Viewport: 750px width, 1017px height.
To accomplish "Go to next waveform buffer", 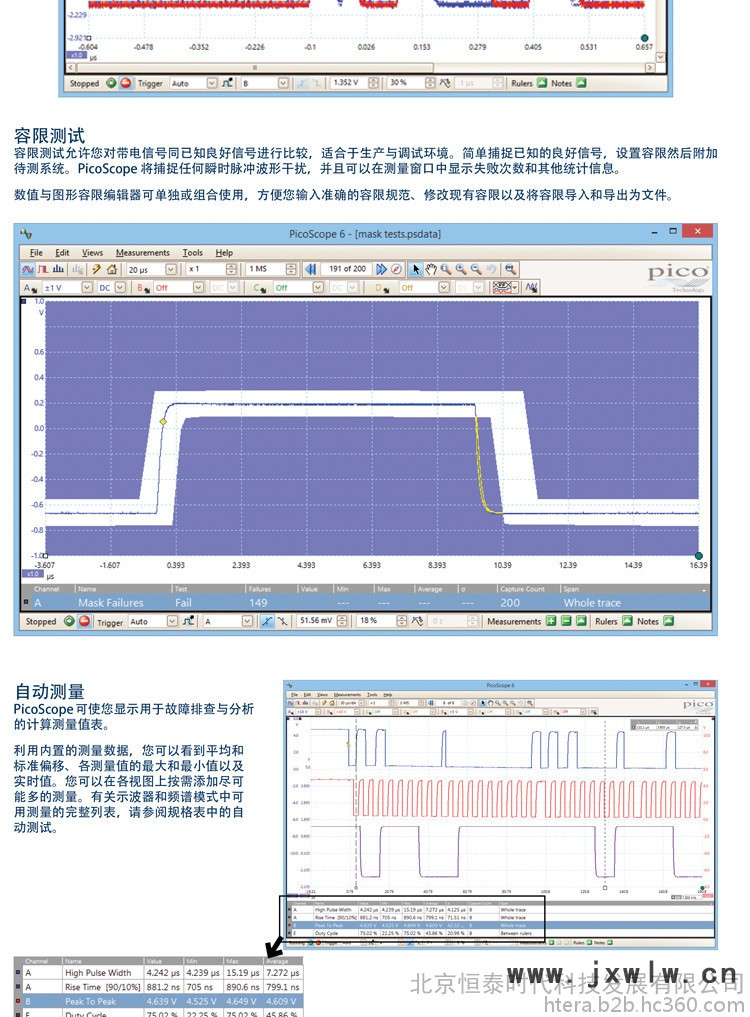I will coord(381,269).
